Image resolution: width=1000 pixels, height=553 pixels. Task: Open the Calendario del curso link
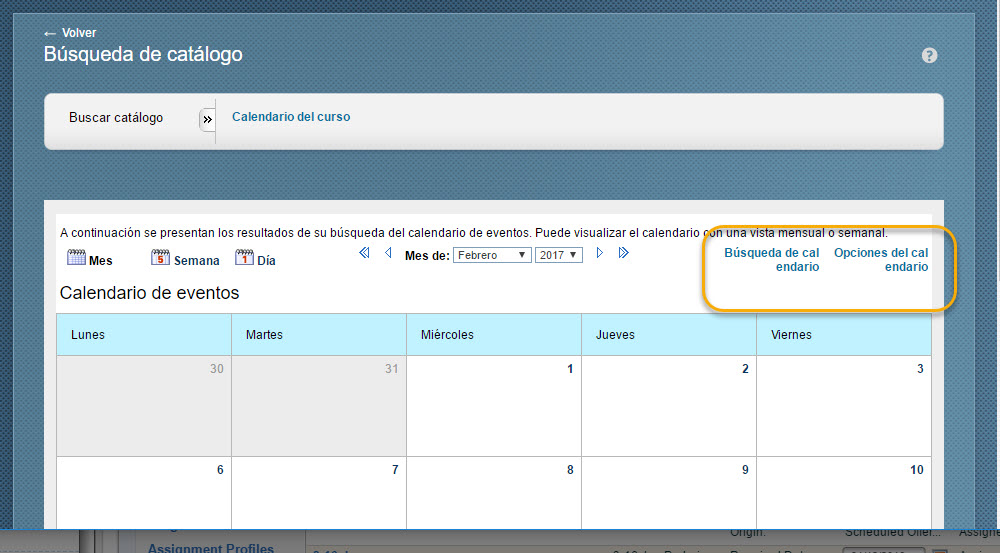click(291, 117)
